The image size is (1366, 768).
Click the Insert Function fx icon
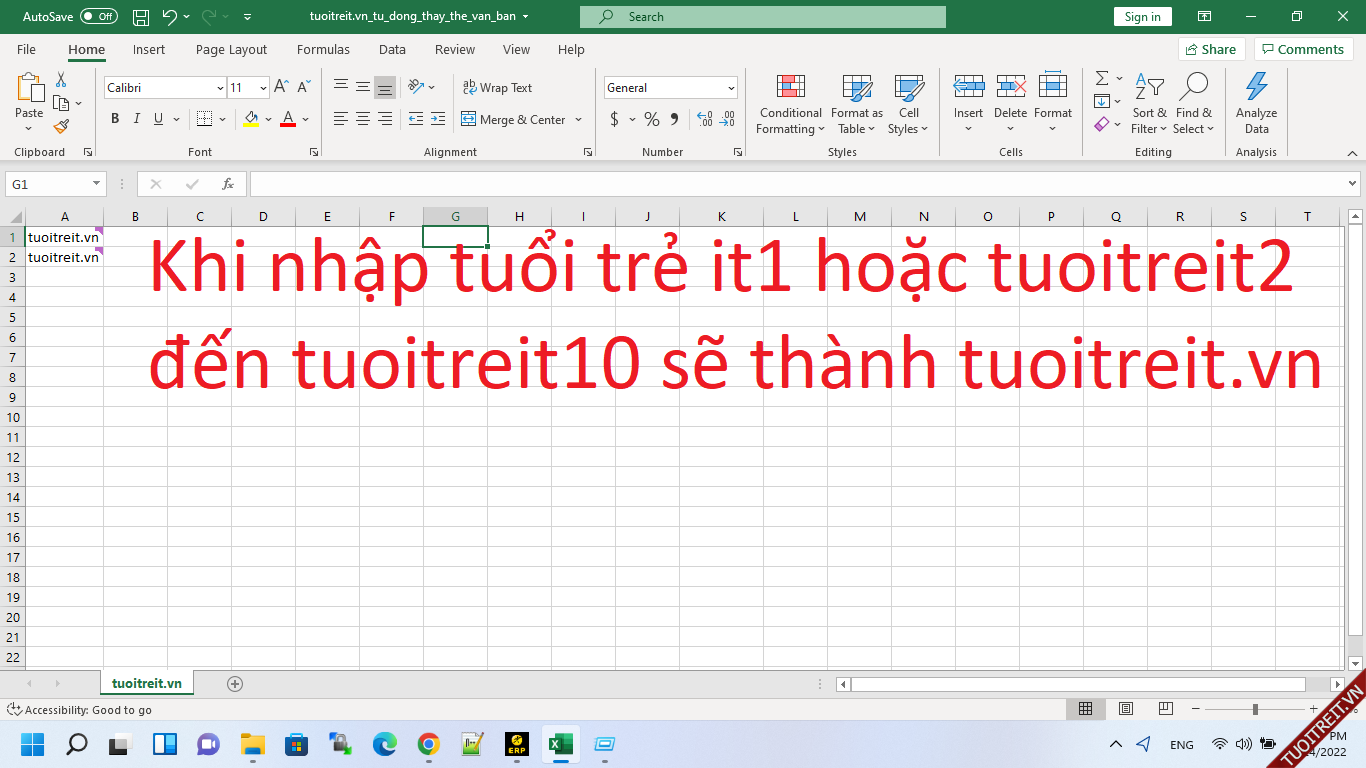[228, 184]
